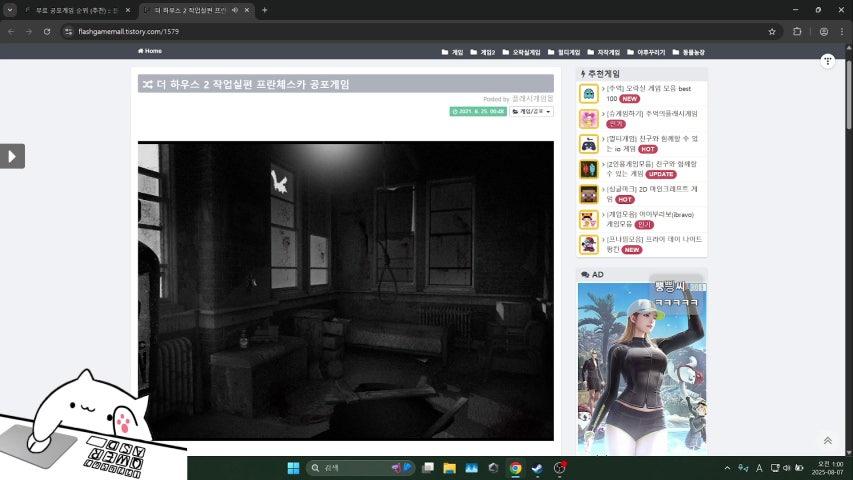
Task: Open the 친구와 함께 io 게임 link
Action: click(x=652, y=144)
